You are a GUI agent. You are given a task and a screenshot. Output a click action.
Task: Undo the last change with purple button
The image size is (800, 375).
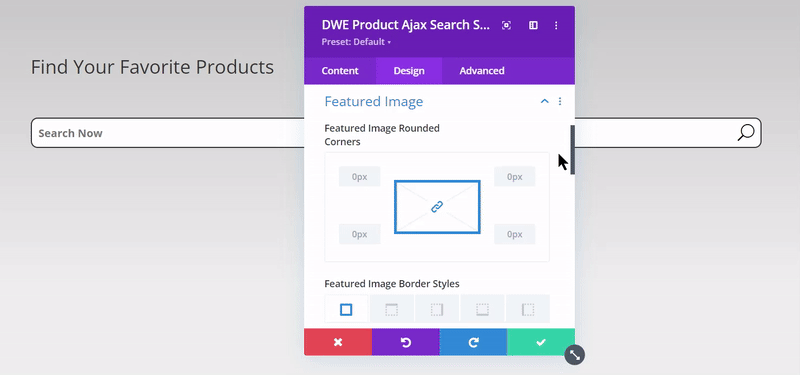pyautogui.click(x=406, y=342)
